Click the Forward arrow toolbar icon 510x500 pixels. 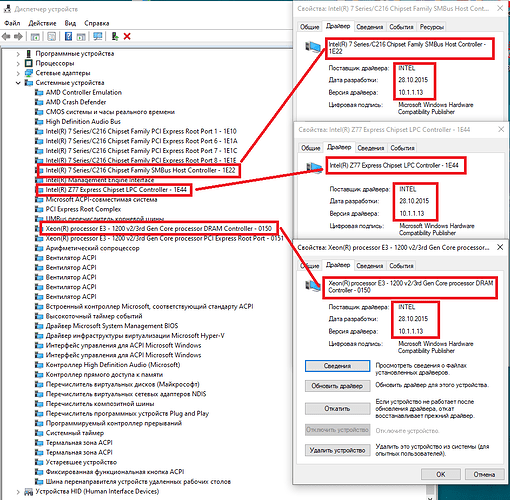tap(18, 36)
